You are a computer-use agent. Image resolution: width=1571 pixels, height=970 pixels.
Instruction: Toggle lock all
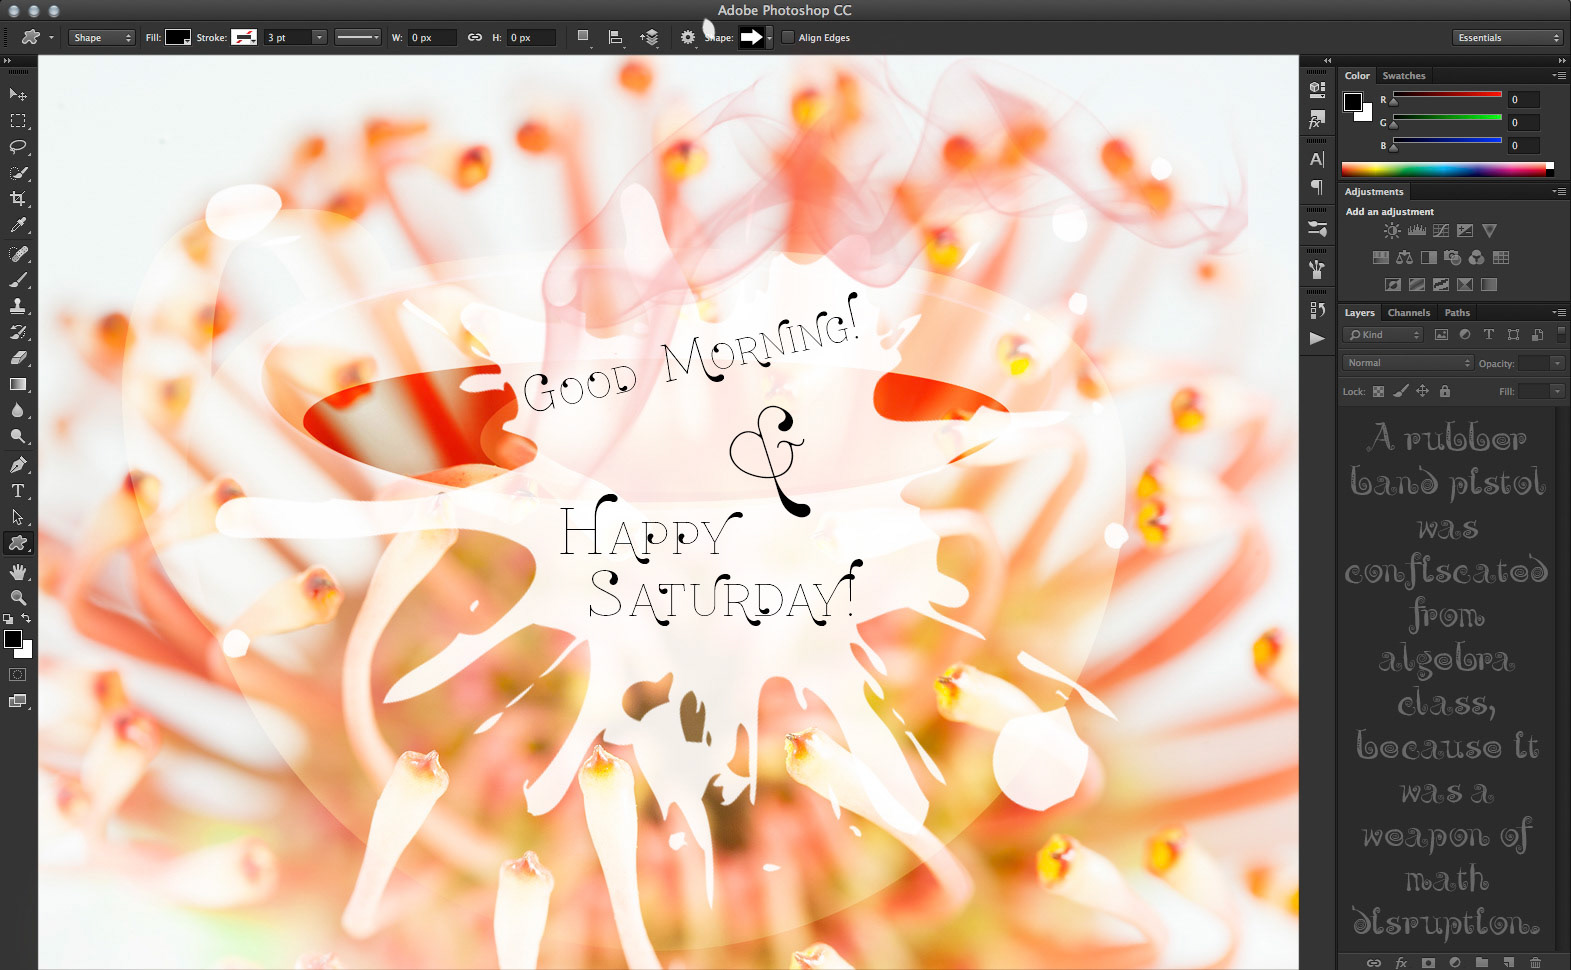coord(1445,391)
